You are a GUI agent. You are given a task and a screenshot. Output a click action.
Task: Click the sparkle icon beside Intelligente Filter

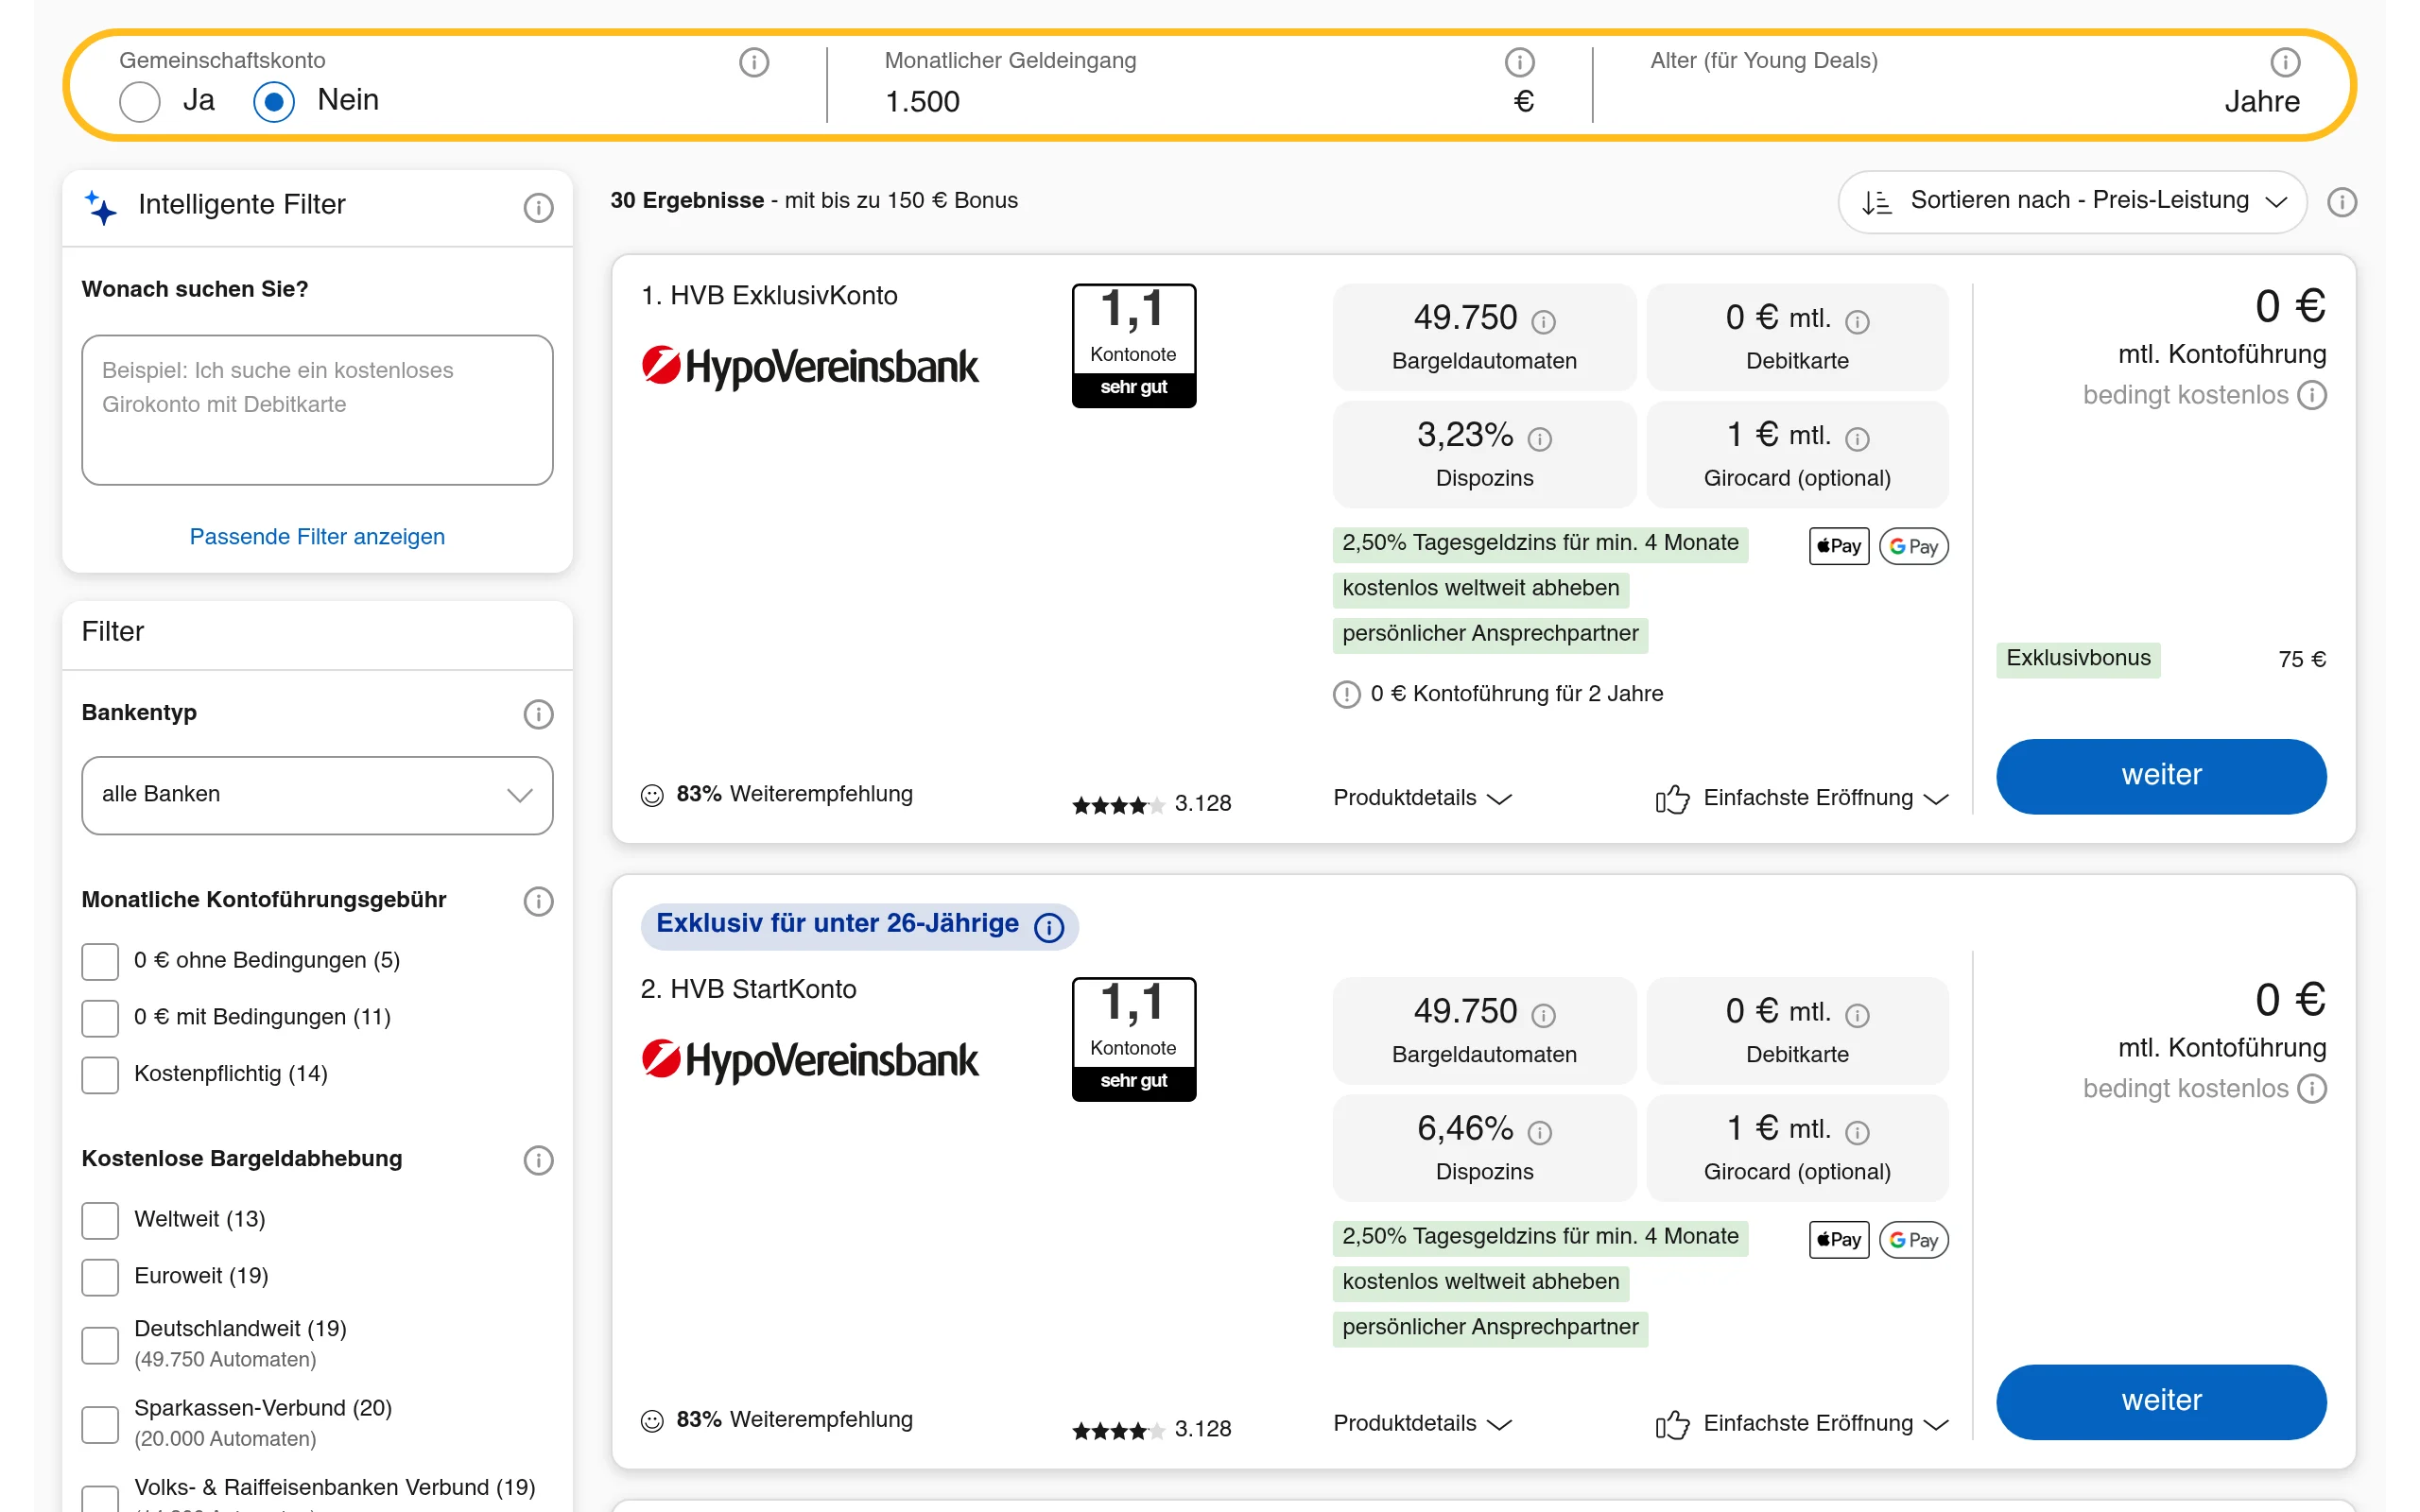click(x=100, y=207)
